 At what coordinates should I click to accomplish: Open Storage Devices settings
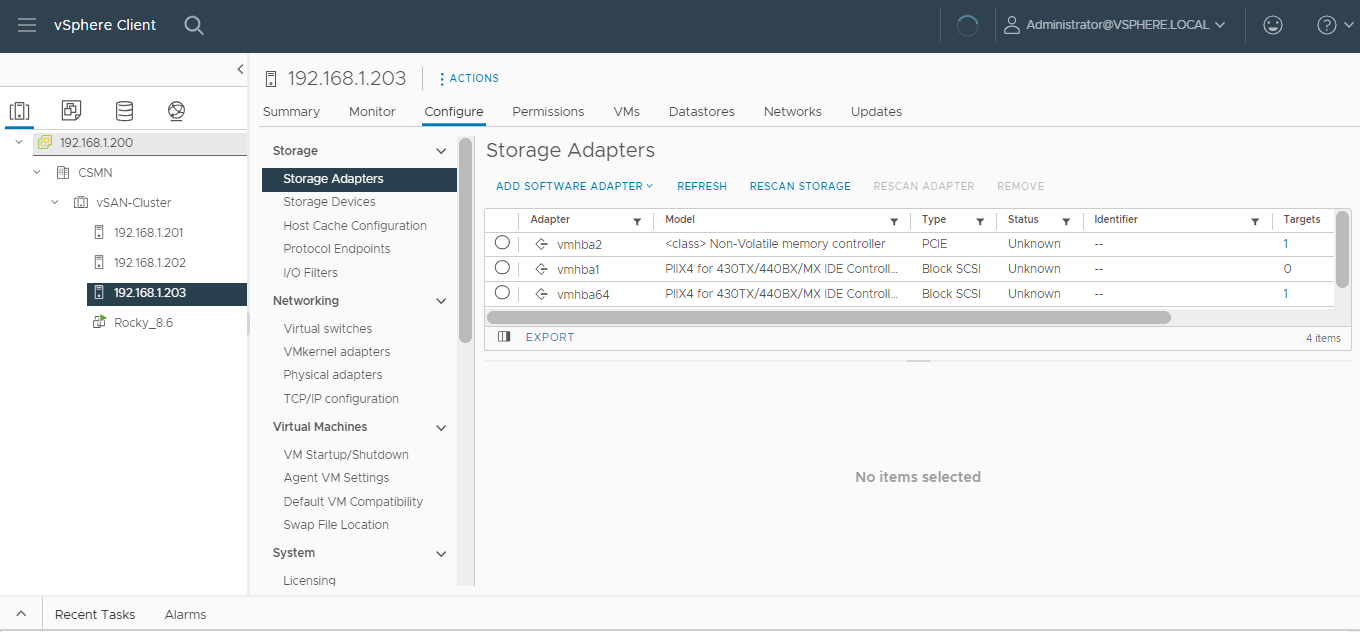[x=329, y=202]
